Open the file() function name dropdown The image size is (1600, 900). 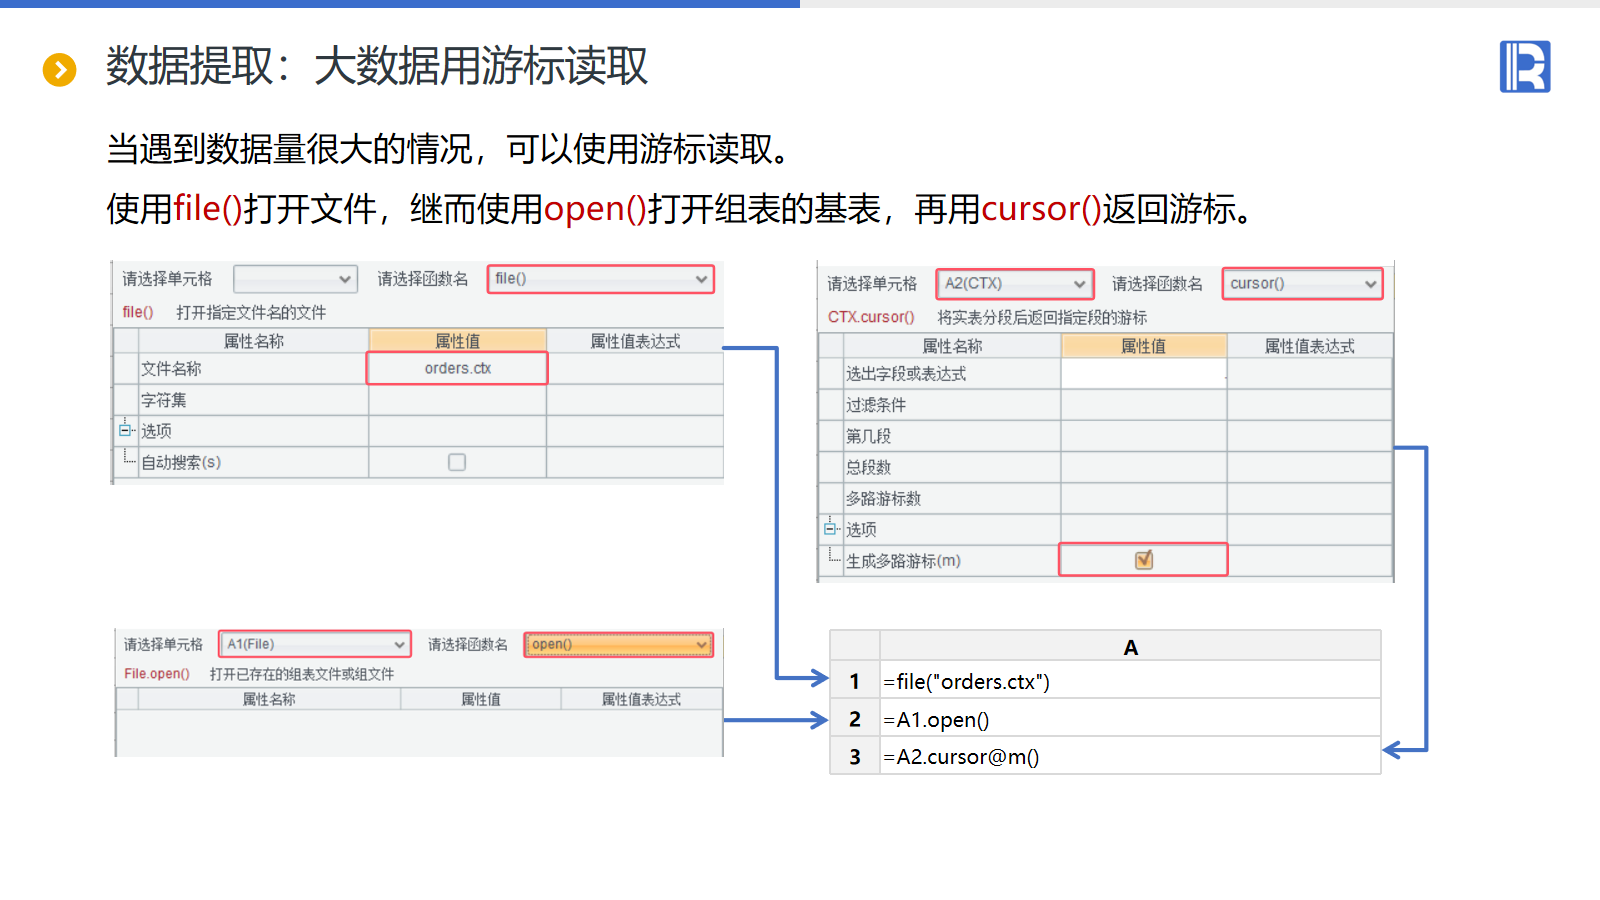coord(601,279)
